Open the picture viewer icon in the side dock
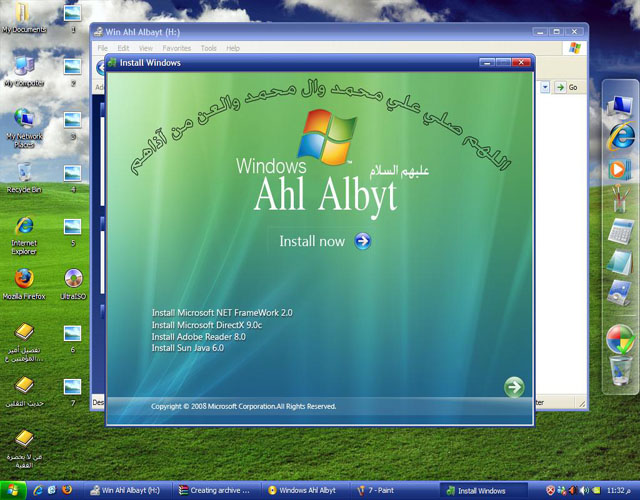 (x=620, y=292)
